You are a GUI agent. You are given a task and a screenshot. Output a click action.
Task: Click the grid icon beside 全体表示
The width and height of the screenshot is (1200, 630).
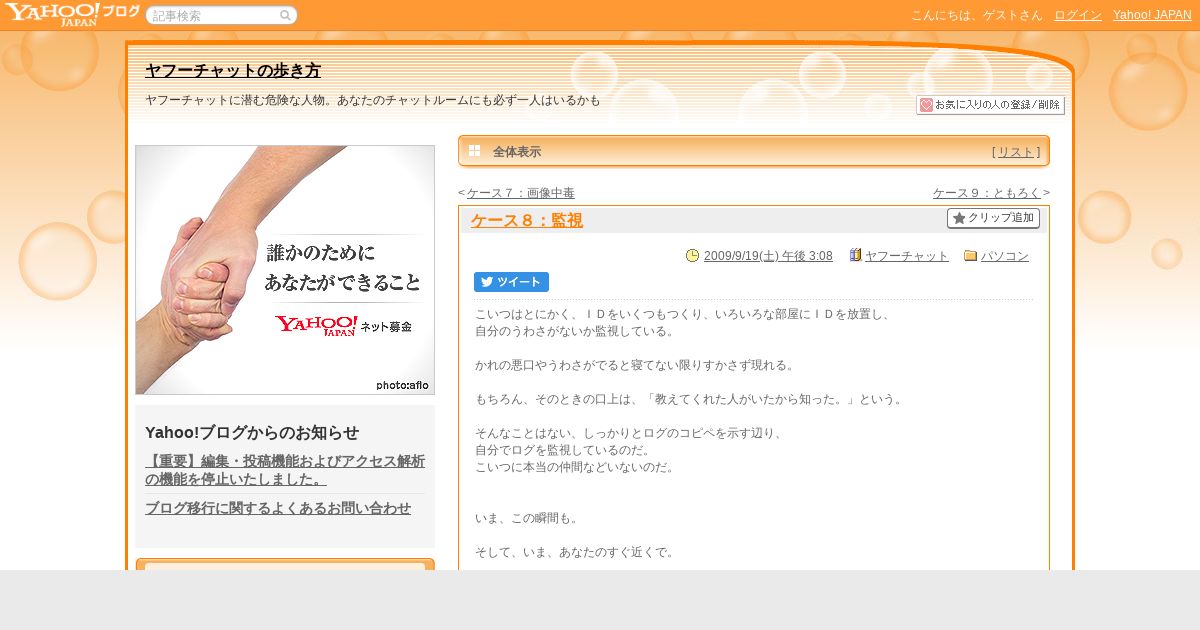click(x=475, y=151)
